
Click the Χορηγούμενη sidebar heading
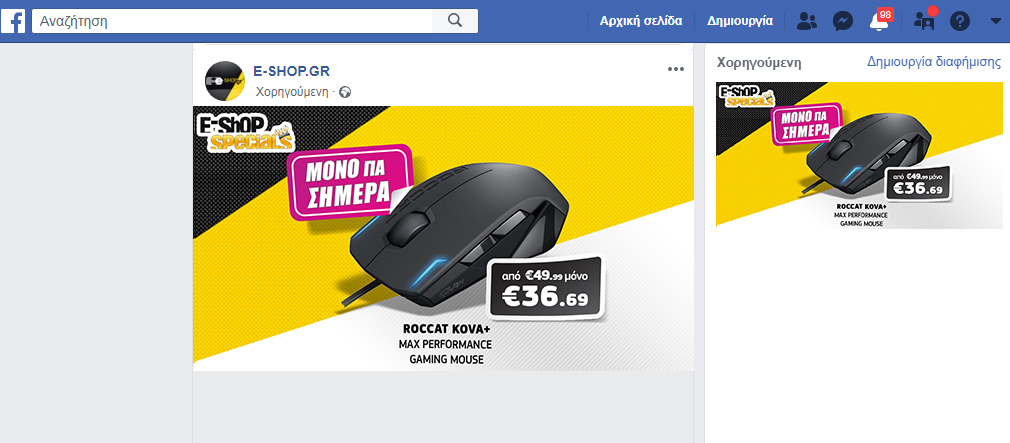point(759,63)
